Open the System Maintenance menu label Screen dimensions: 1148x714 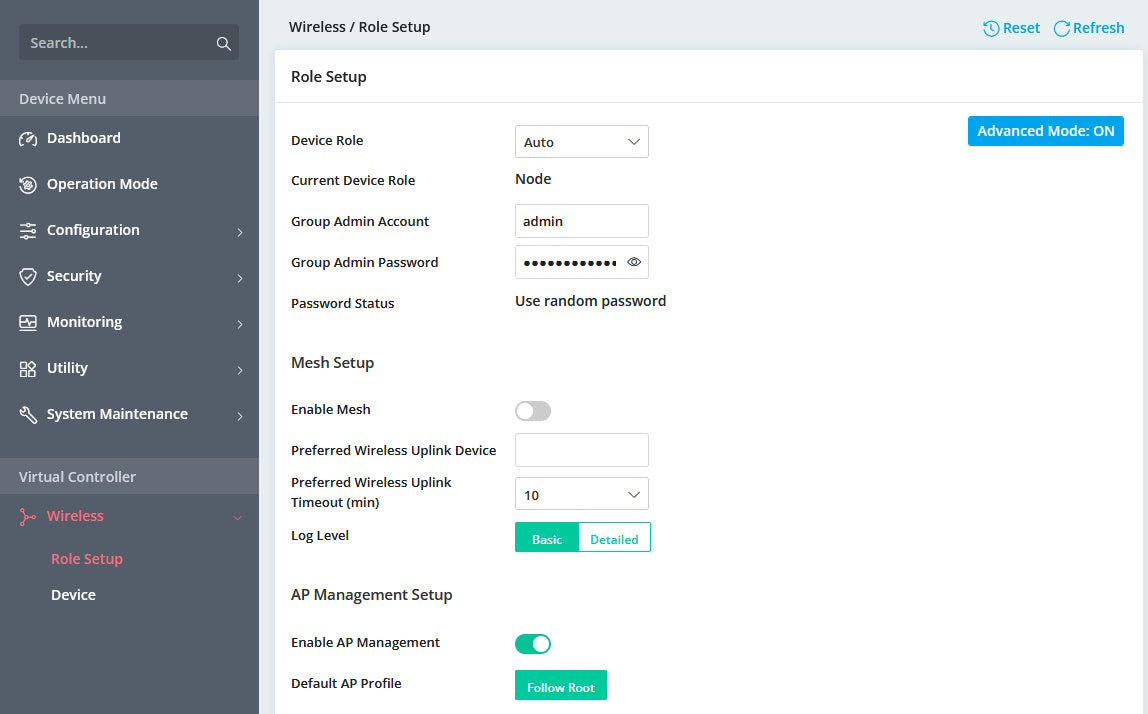(x=117, y=414)
